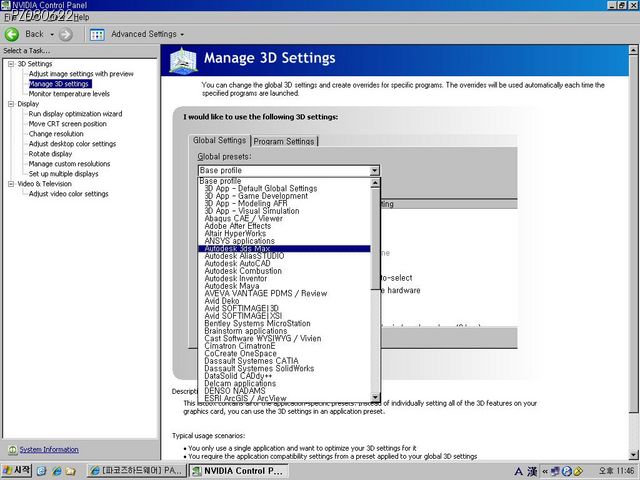Screen dimensions: 640x480
Task: Open the Help menu
Action: (x=81, y=18)
